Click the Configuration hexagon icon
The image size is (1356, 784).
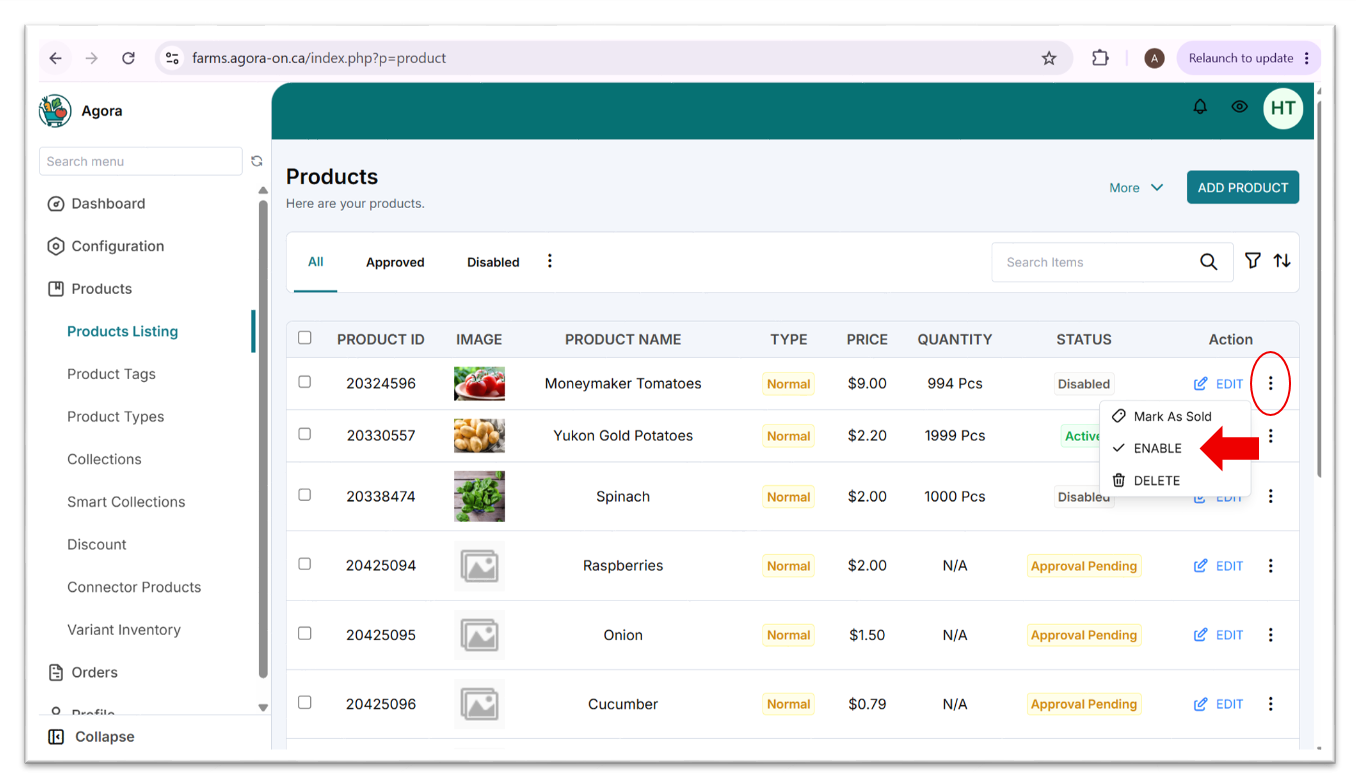56,246
